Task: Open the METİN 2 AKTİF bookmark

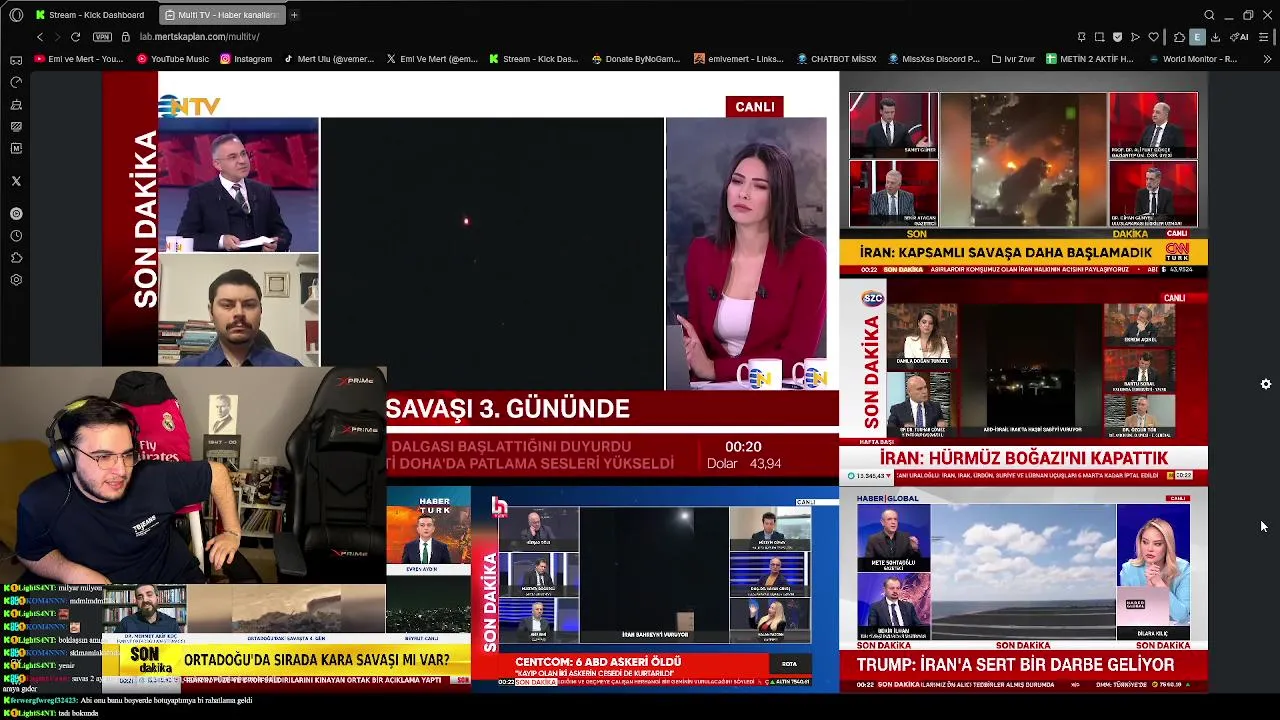Action: [x=1089, y=59]
